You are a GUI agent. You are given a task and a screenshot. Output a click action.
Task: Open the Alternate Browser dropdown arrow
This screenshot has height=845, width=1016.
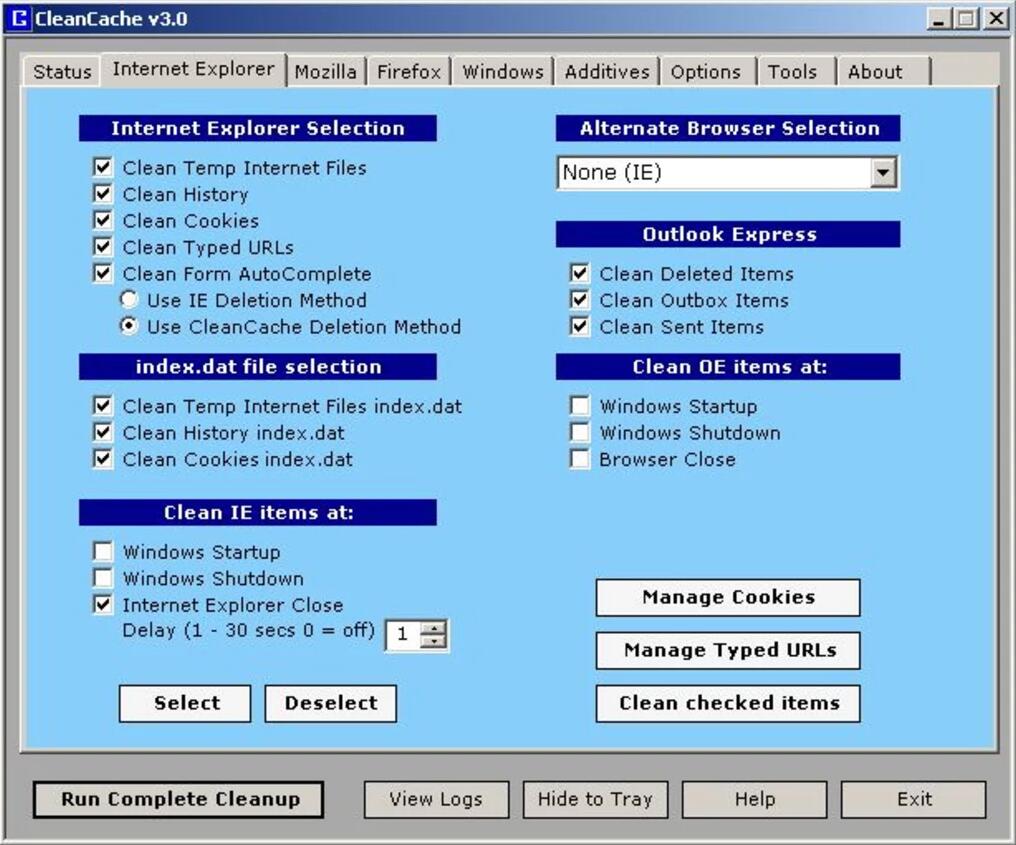pos(883,172)
